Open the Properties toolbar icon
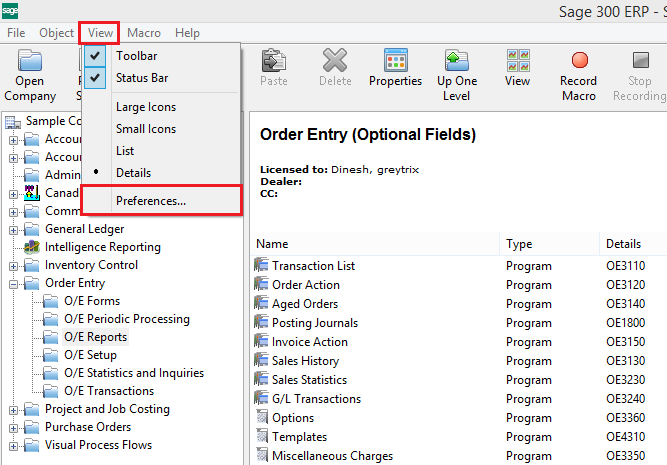 click(396, 60)
